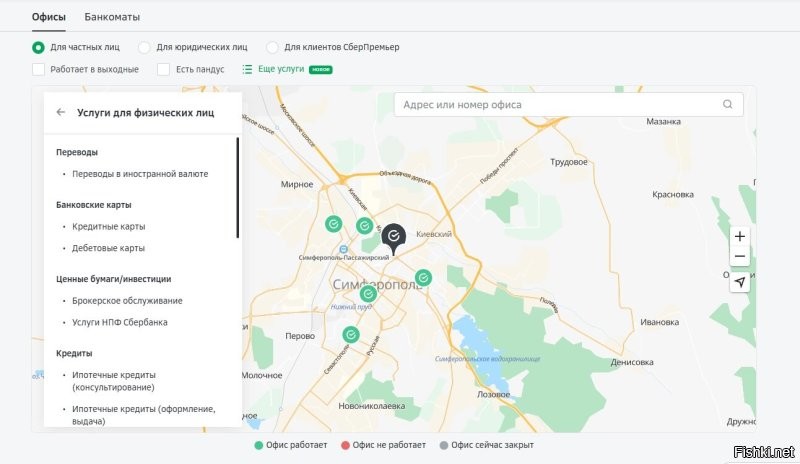Viewport: 800px width, 464px height.
Task: Click the search magnifier icon in address field
Action: 728,105
